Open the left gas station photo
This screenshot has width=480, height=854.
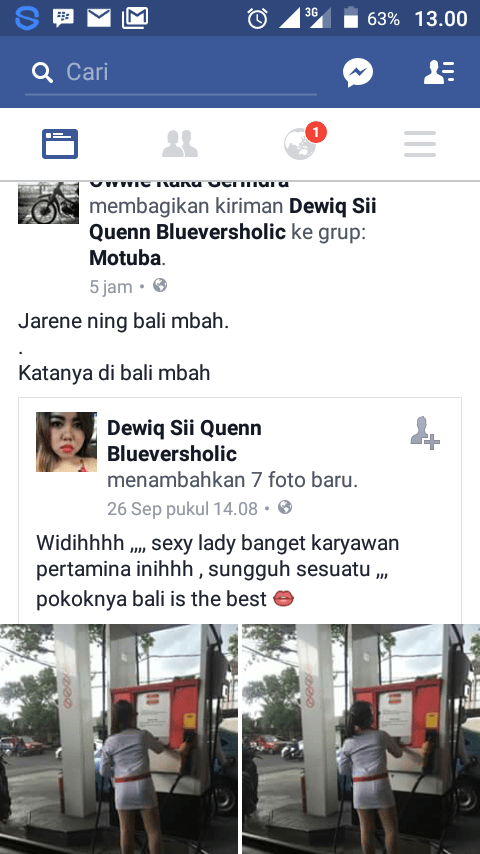coord(119,739)
